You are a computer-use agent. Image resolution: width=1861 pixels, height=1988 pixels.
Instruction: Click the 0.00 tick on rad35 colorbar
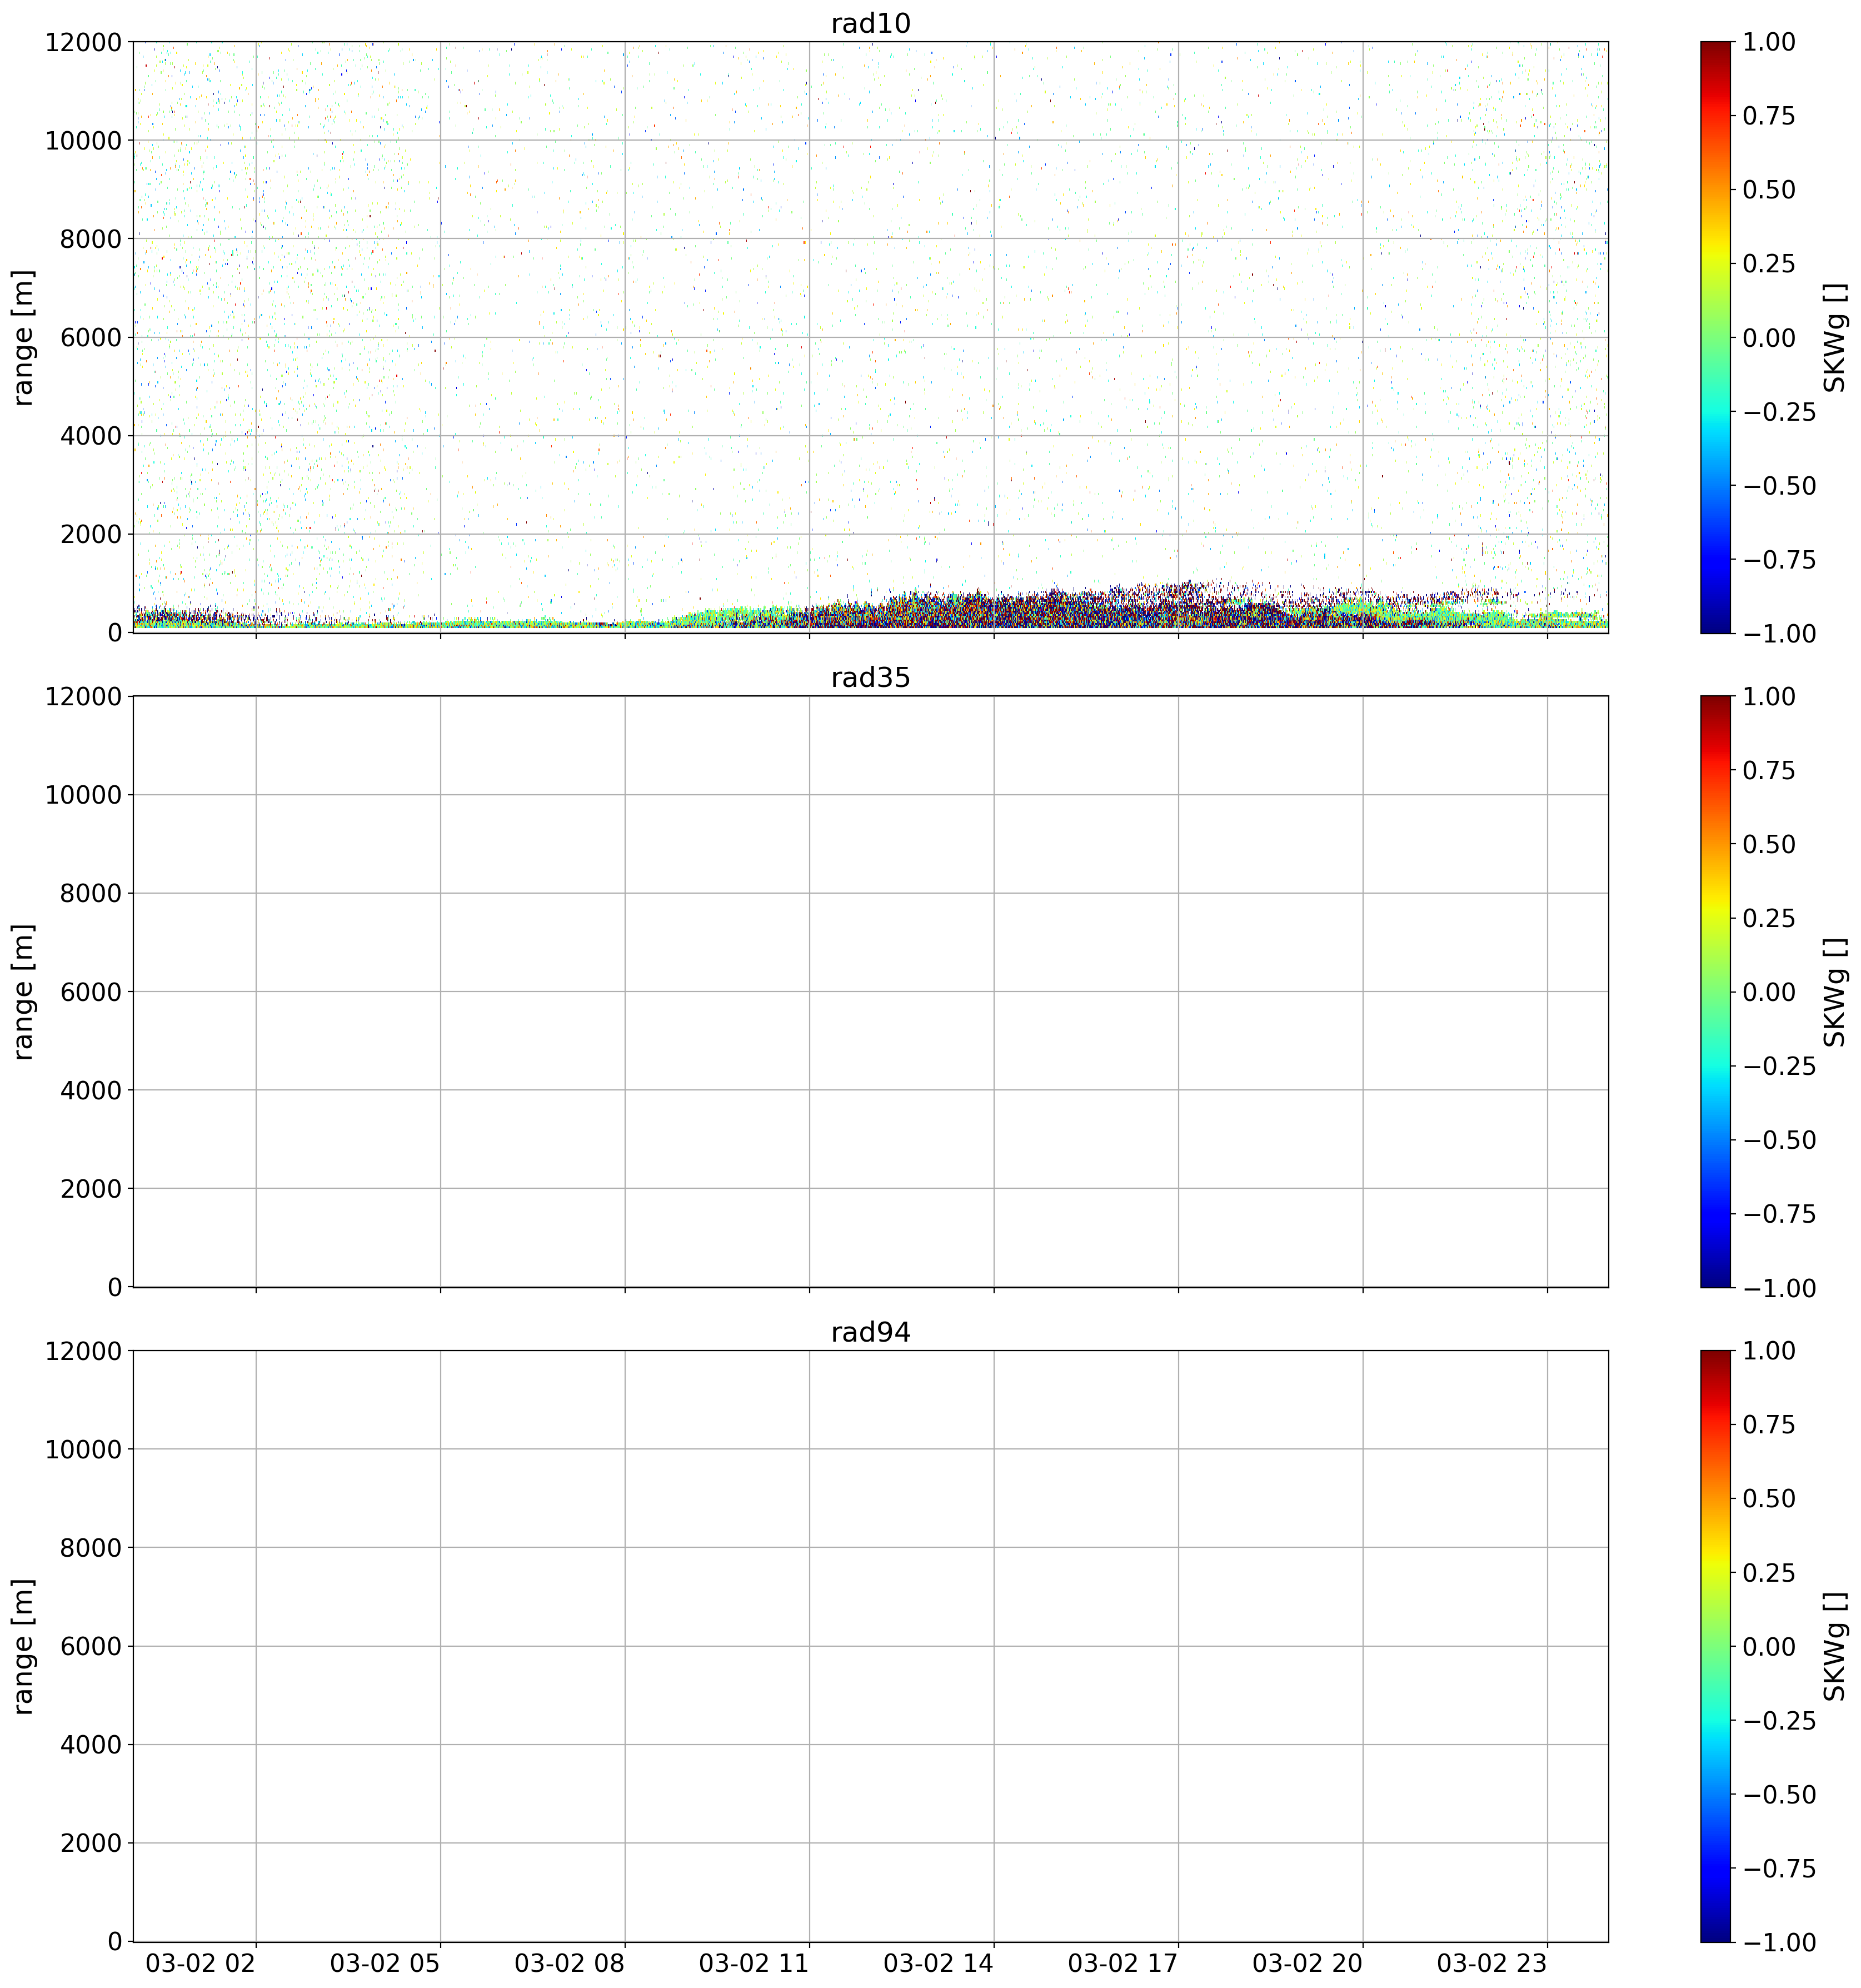(x=1769, y=992)
